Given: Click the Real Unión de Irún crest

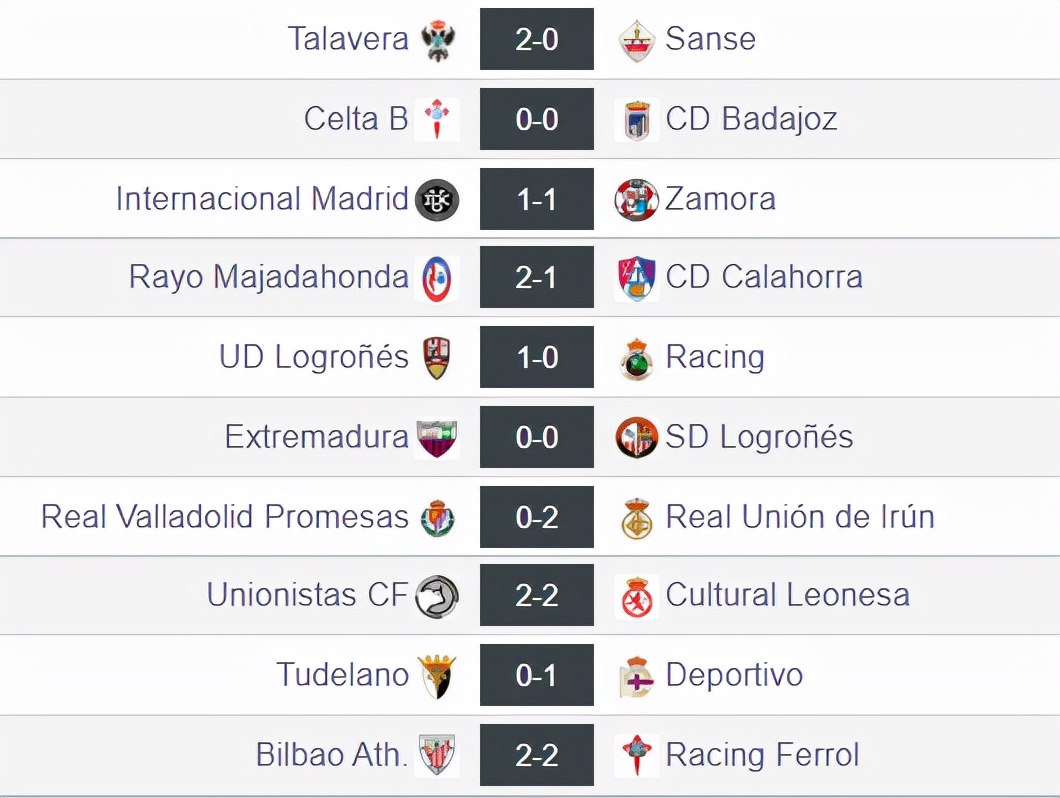Looking at the screenshot, I should coord(637,517).
